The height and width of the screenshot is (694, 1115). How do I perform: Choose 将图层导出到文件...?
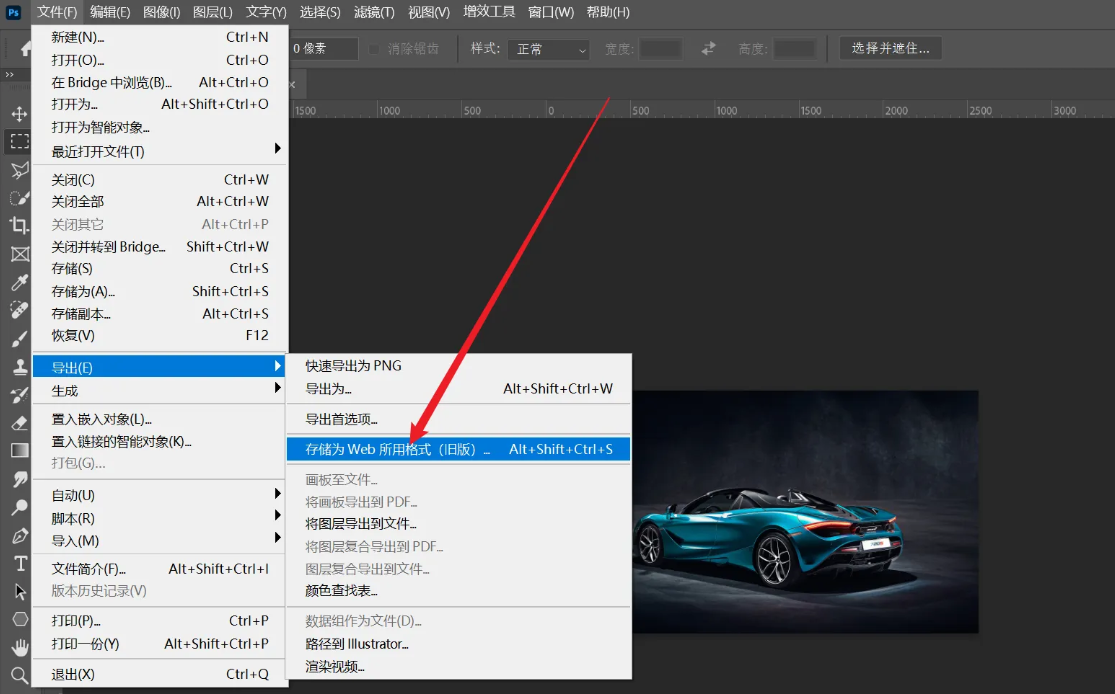pyautogui.click(x=459, y=524)
